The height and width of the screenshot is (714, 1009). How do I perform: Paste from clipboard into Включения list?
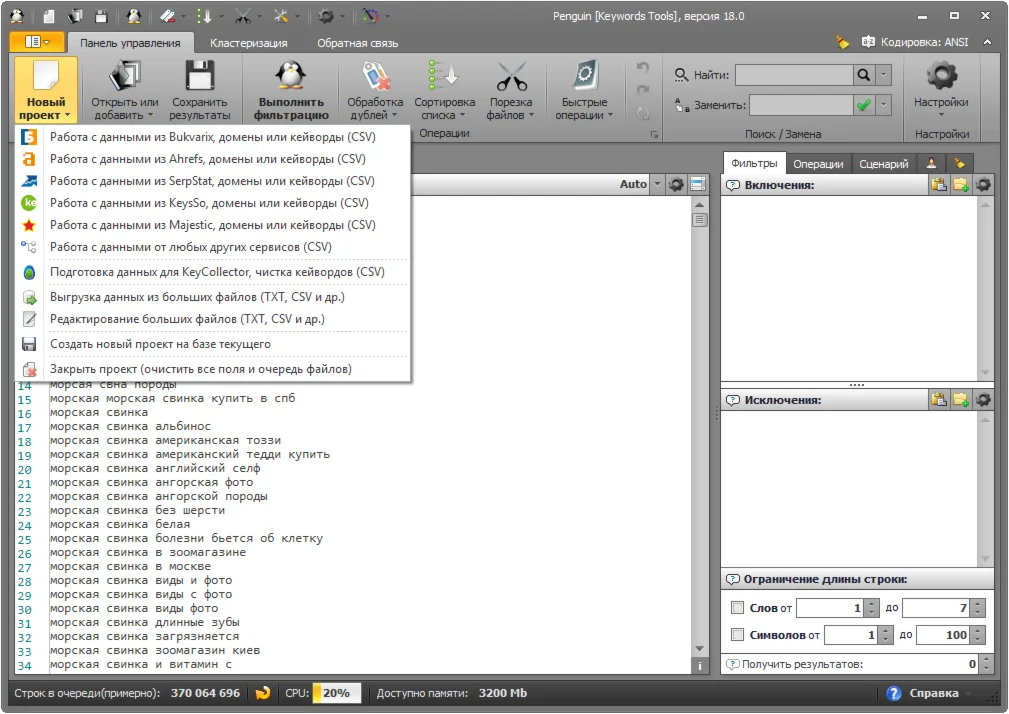coord(938,185)
